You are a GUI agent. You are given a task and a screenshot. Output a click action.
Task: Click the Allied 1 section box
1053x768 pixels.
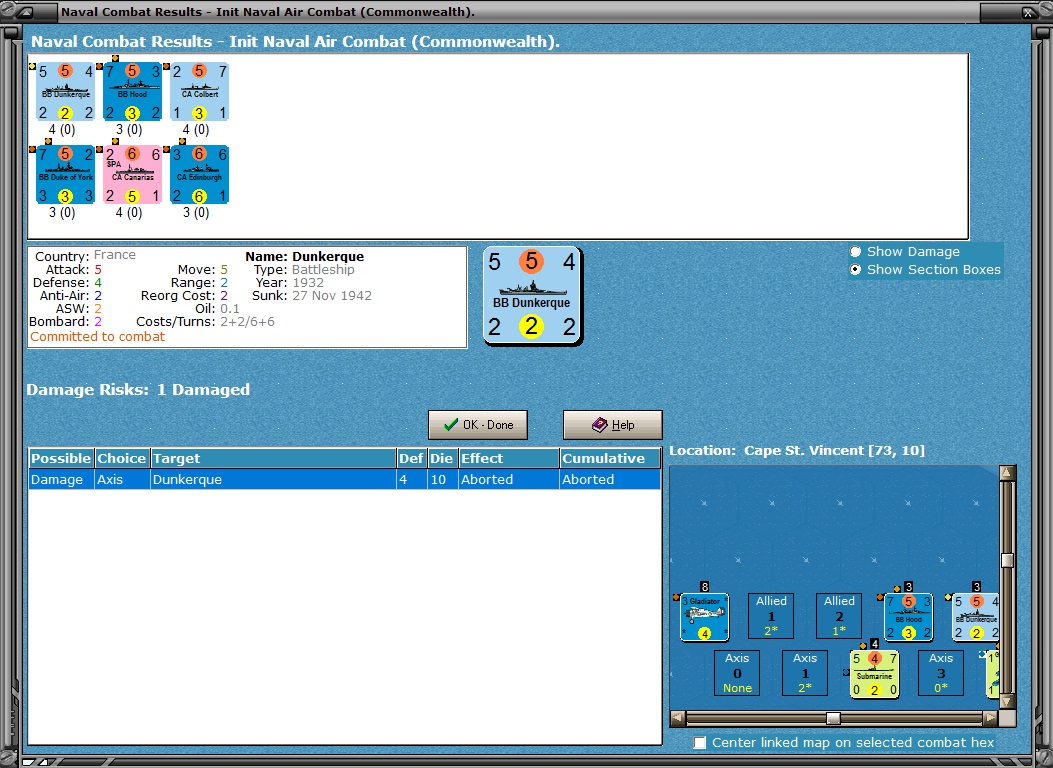771,616
